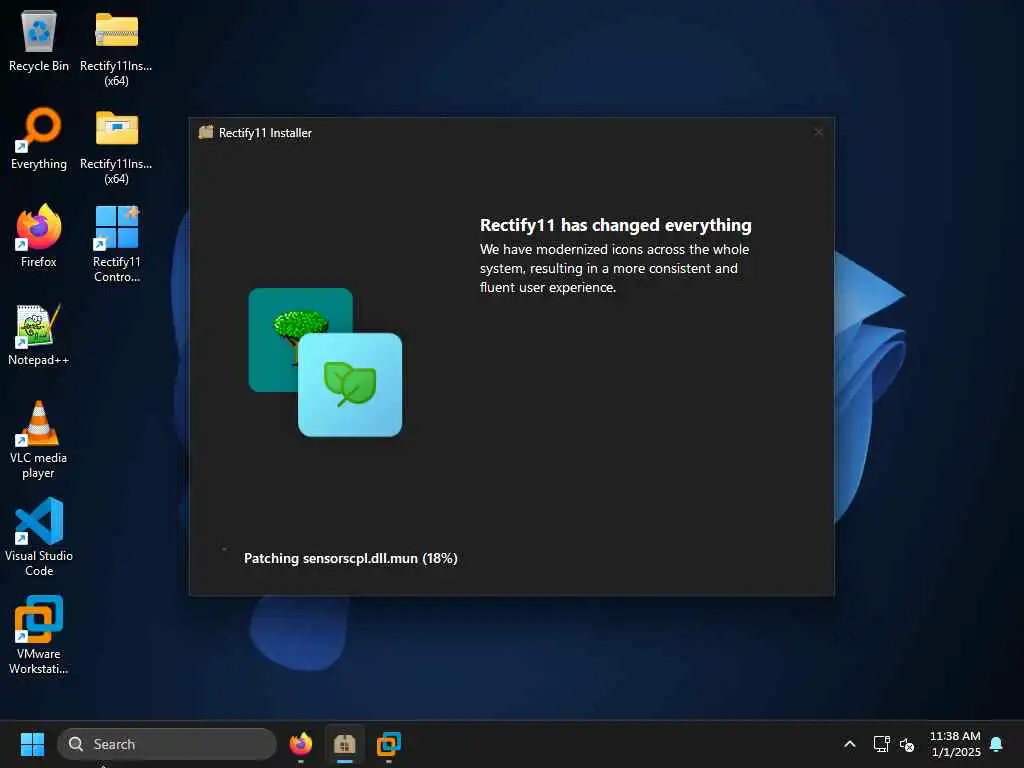Close the Rectify11 Installer window
1024x768 pixels.
coord(818,133)
